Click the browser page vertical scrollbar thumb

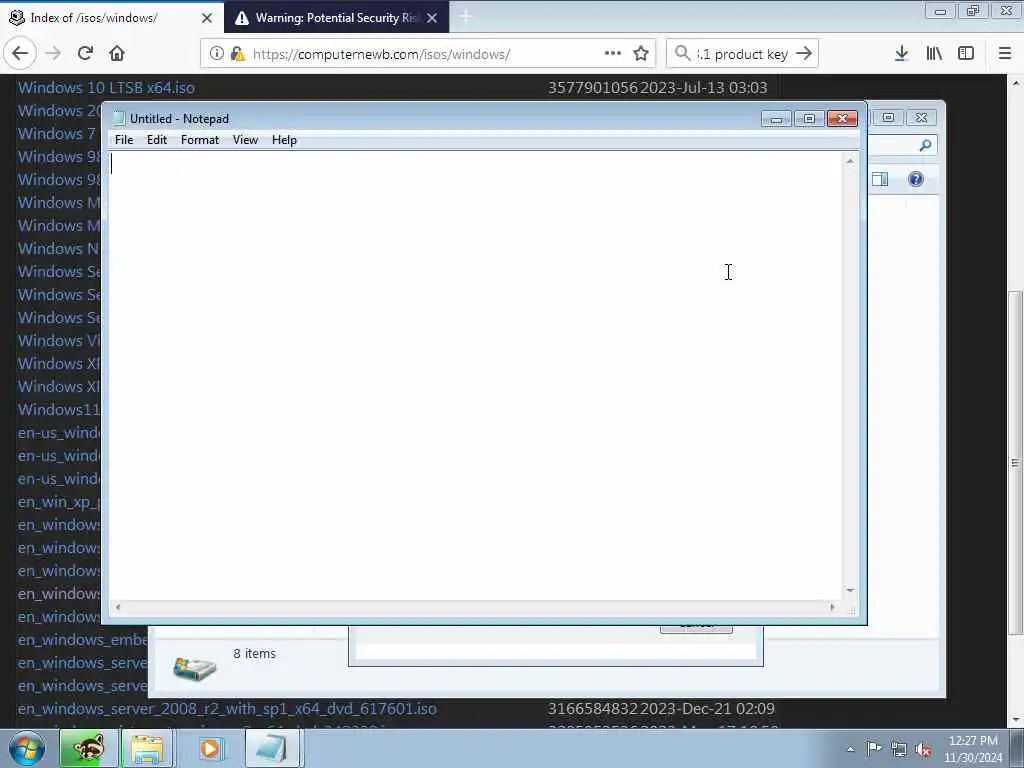[x=1015, y=463]
